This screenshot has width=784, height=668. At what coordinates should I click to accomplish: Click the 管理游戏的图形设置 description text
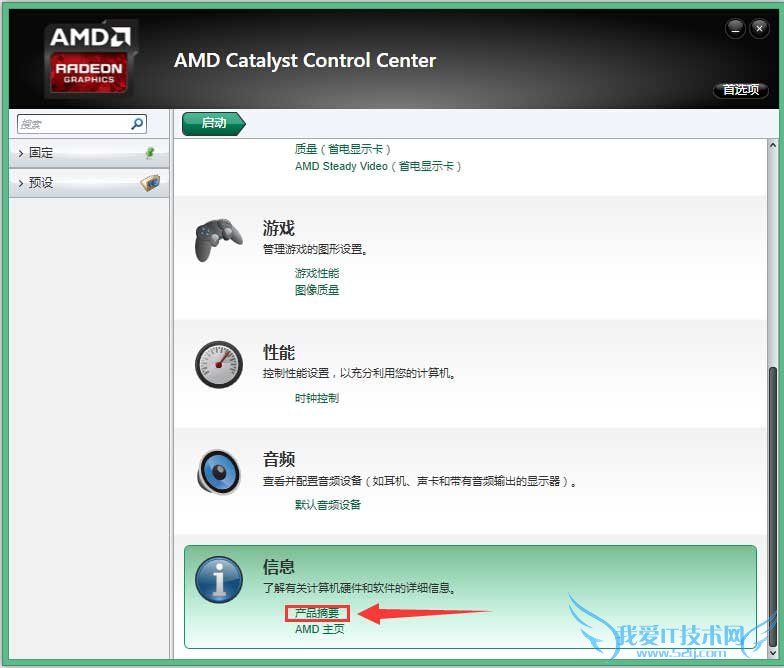coord(315,249)
